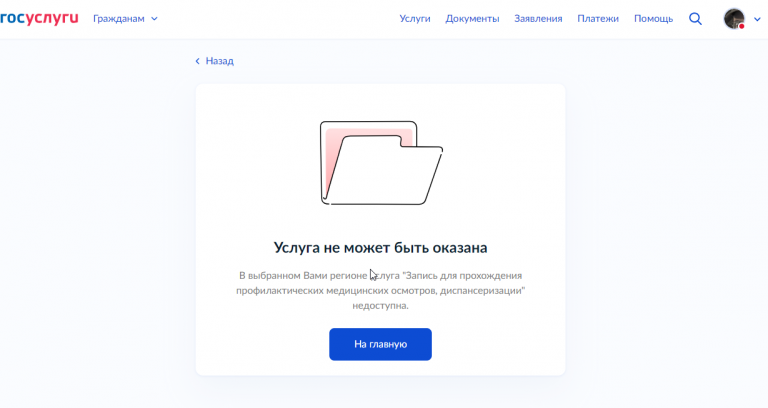Click the heading Услуга не может быть оказана
768x408 pixels.
coord(380,247)
